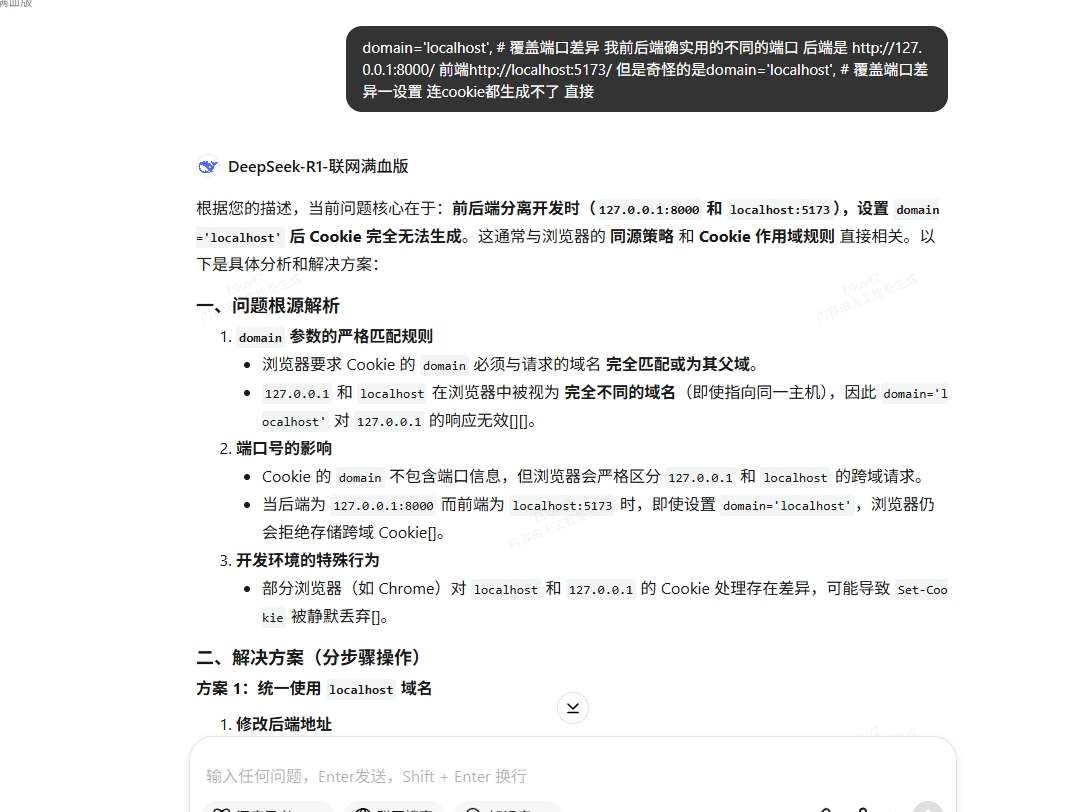Image resolution: width=1076 pixels, height=812 pixels.
Task: Click the text 会拒绝存储跨域 Cookie
Action: coord(345,533)
